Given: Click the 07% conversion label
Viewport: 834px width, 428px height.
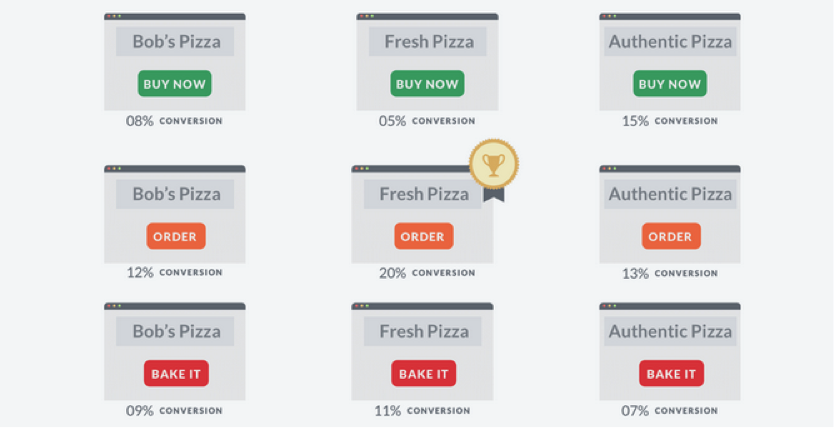Looking at the screenshot, I should pyautogui.click(x=669, y=411).
